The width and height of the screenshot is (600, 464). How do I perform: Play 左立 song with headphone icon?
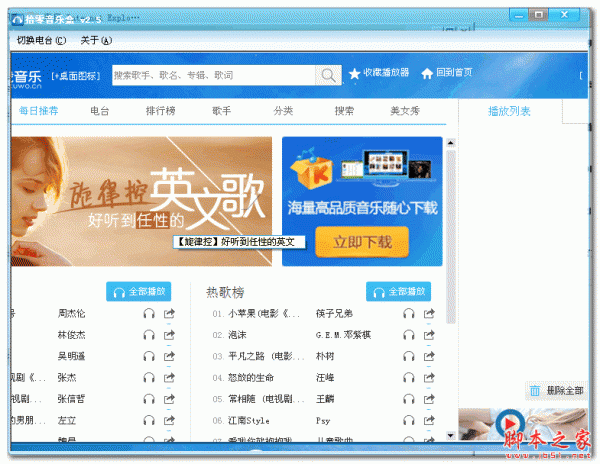149,421
